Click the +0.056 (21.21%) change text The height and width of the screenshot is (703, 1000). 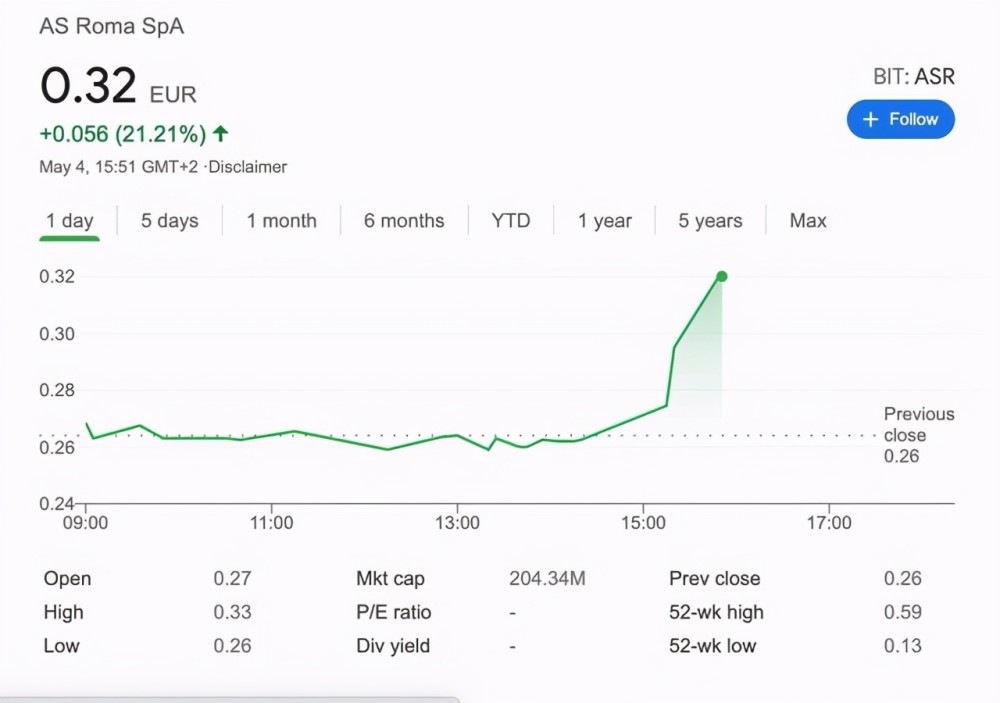(122, 134)
